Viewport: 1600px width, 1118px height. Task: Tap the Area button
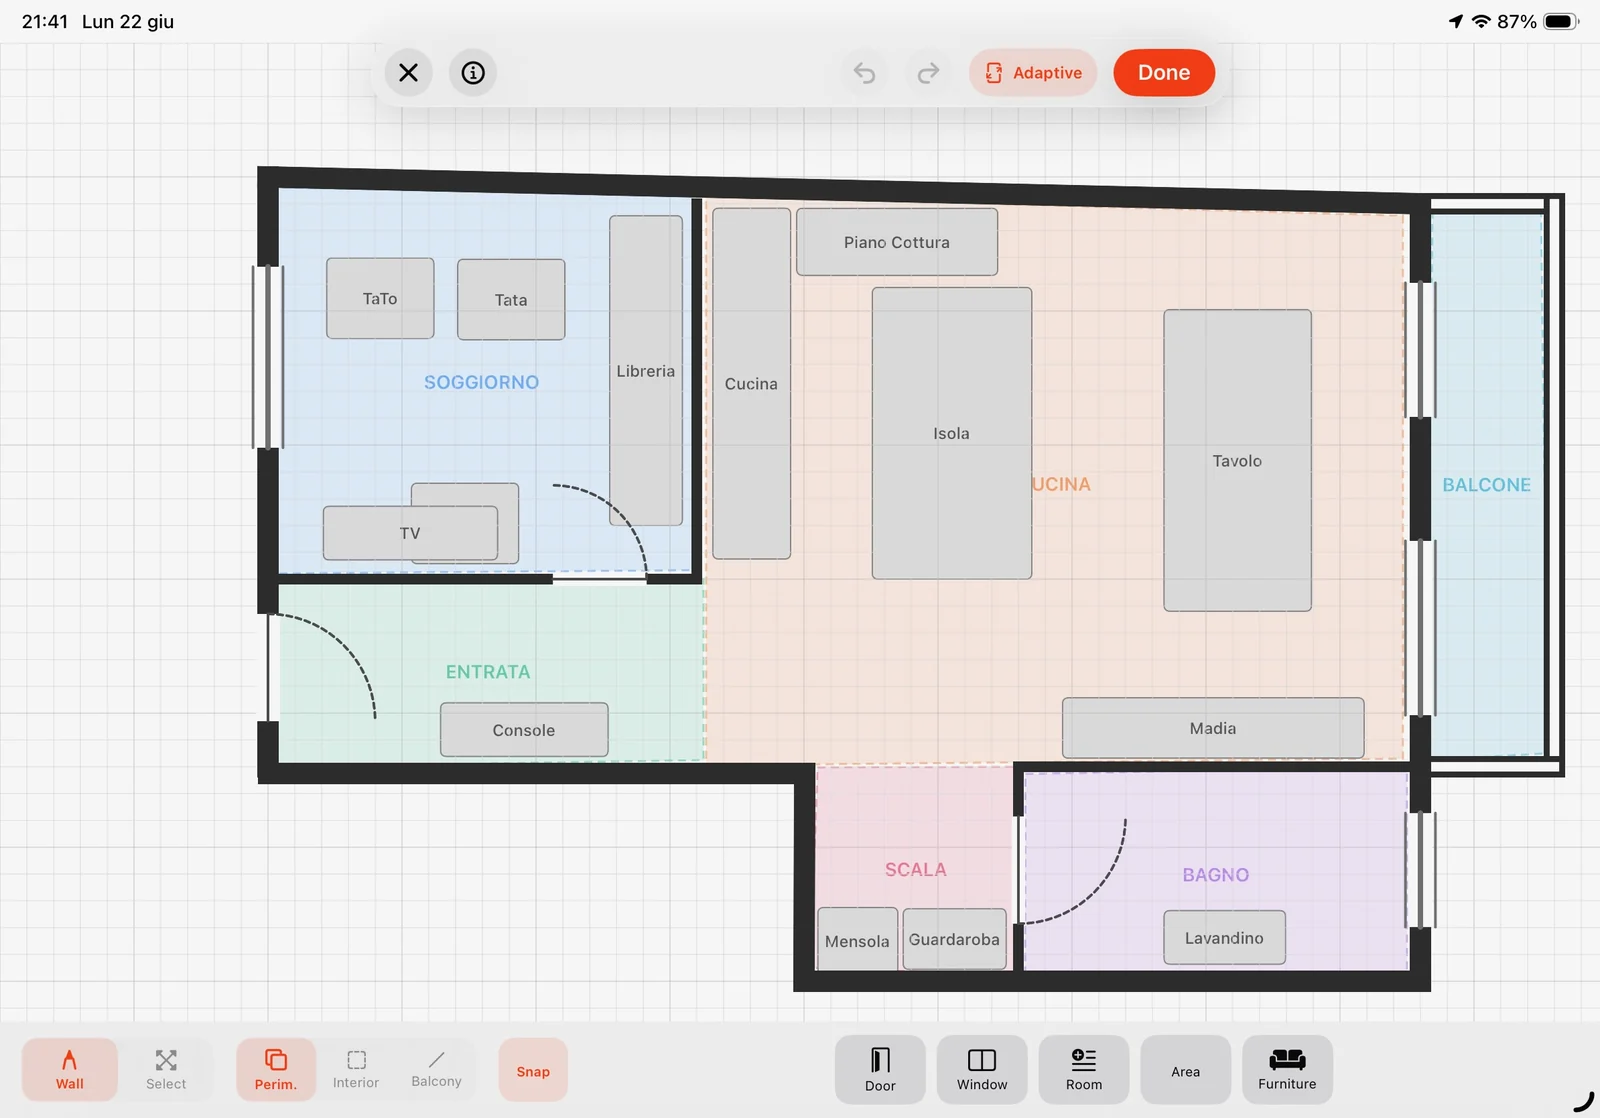pyautogui.click(x=1186, y=1070)
